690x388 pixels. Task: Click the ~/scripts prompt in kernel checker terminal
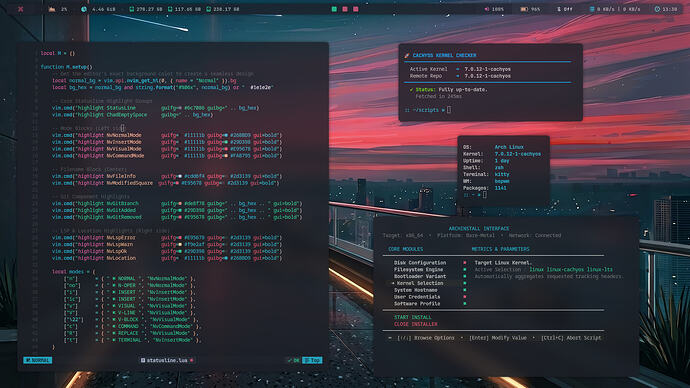click(x=426, y=110)
